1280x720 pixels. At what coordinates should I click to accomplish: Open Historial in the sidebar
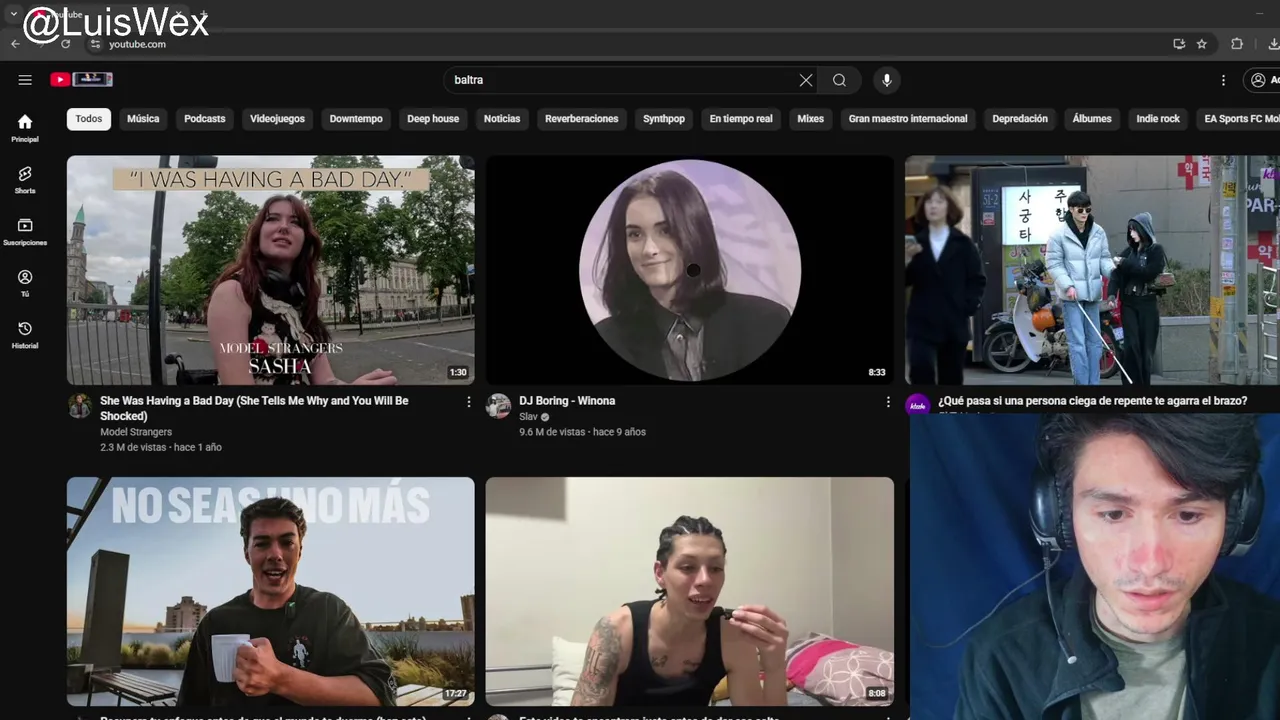(x=25, y=335)
